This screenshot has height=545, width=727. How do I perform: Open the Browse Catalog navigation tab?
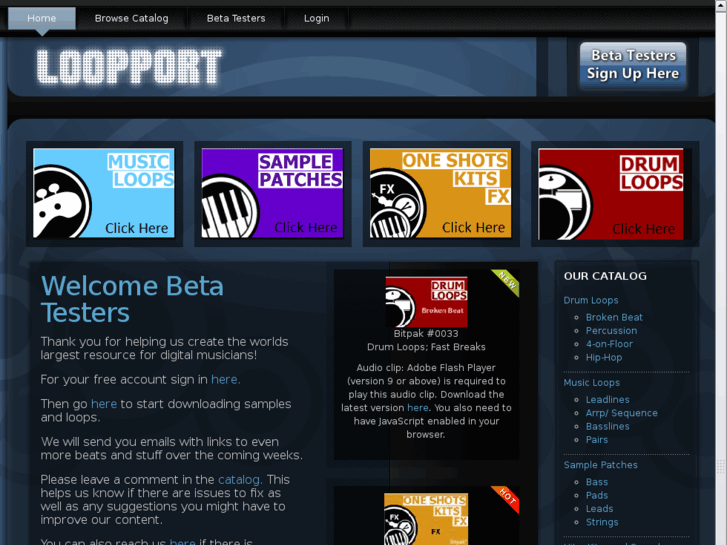point(131,19)
